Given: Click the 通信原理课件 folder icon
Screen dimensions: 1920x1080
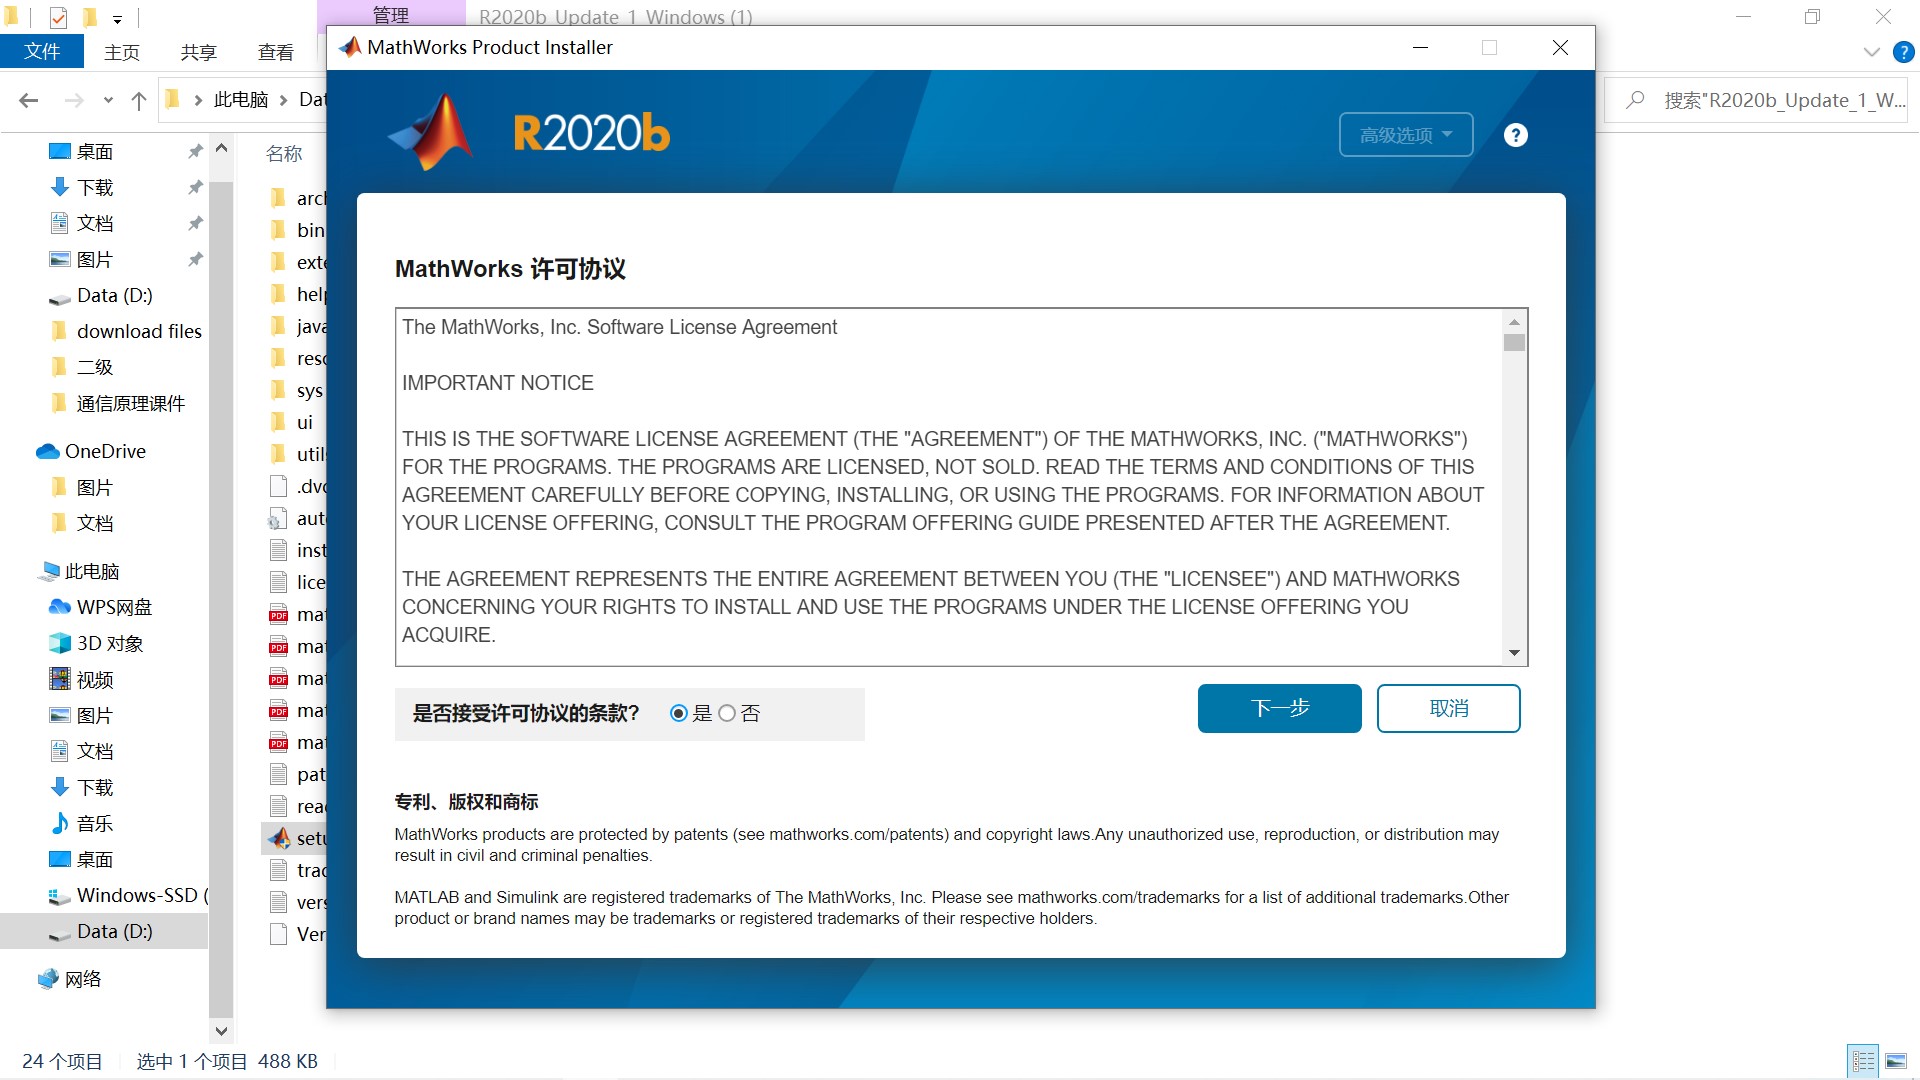Looking at the screenshot, I should click(x=60, y=403).
